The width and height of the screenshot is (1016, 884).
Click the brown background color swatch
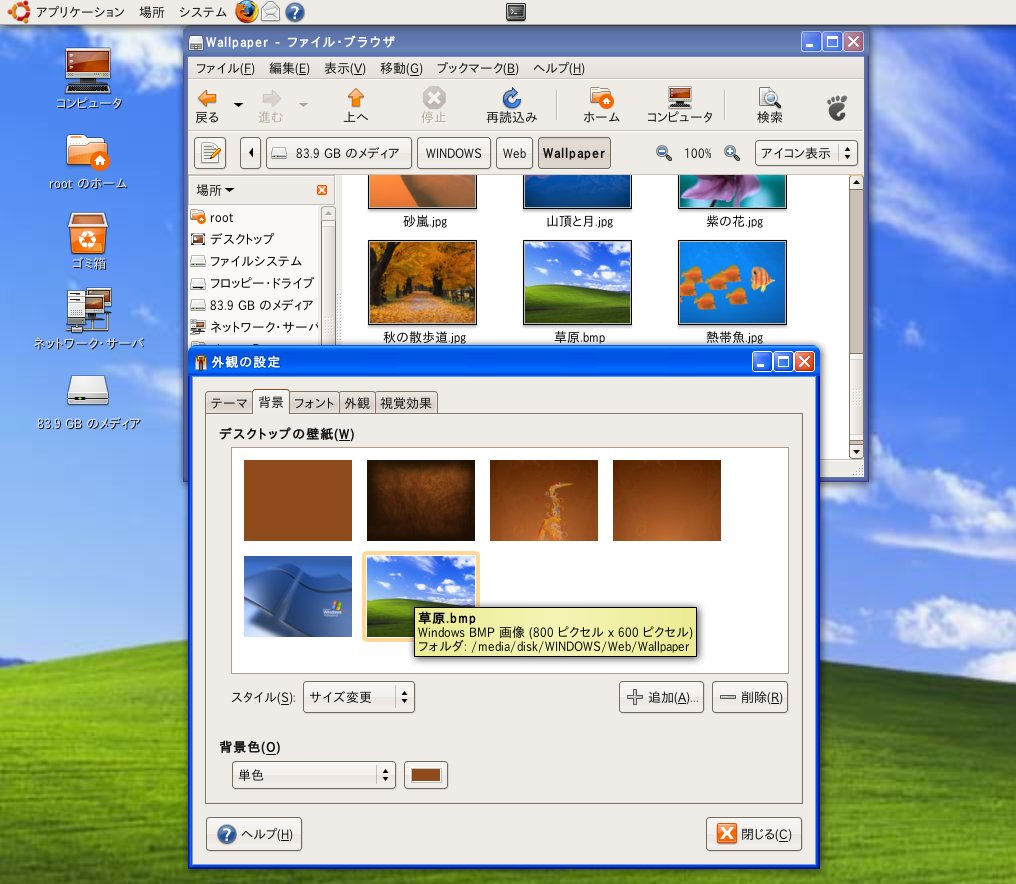[x=426, y=775]
